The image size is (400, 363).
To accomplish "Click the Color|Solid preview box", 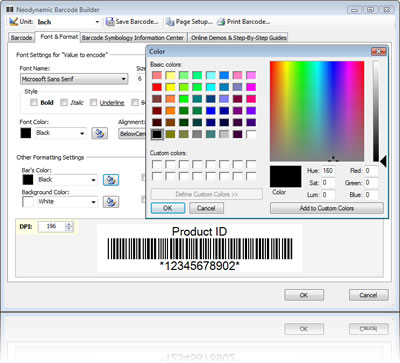I will tap(286, 177).
